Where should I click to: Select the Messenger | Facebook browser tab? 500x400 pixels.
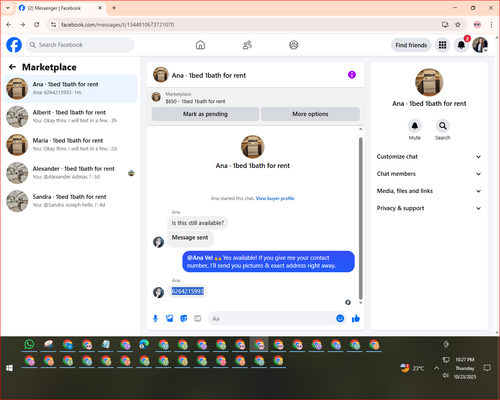point(61,8)
